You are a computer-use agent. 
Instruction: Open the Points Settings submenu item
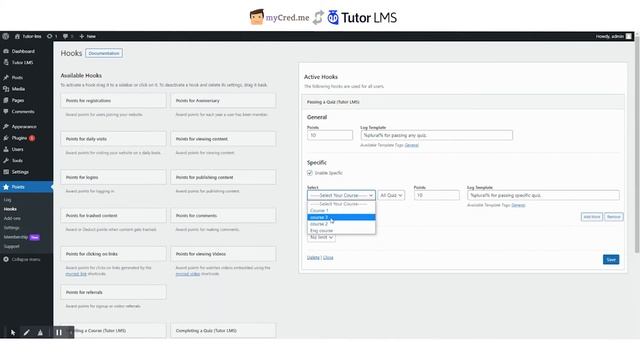[x=11, y=228]
